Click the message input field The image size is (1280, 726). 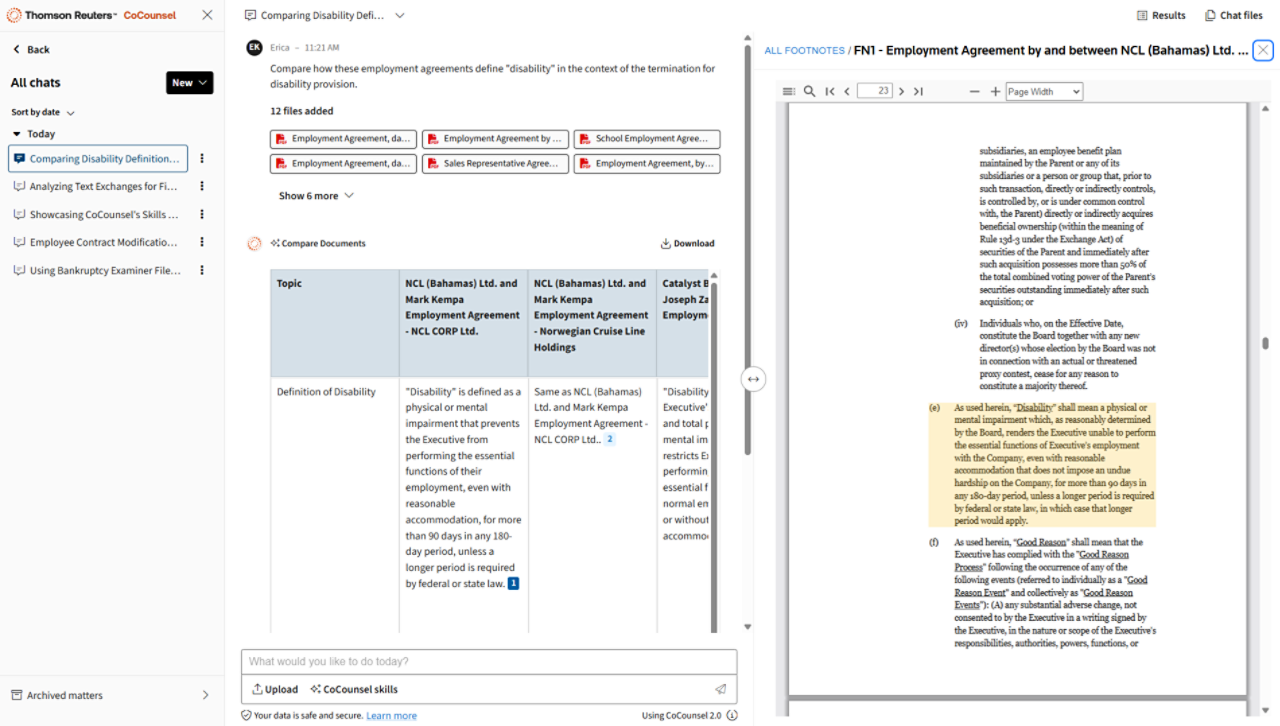point(488,661)
